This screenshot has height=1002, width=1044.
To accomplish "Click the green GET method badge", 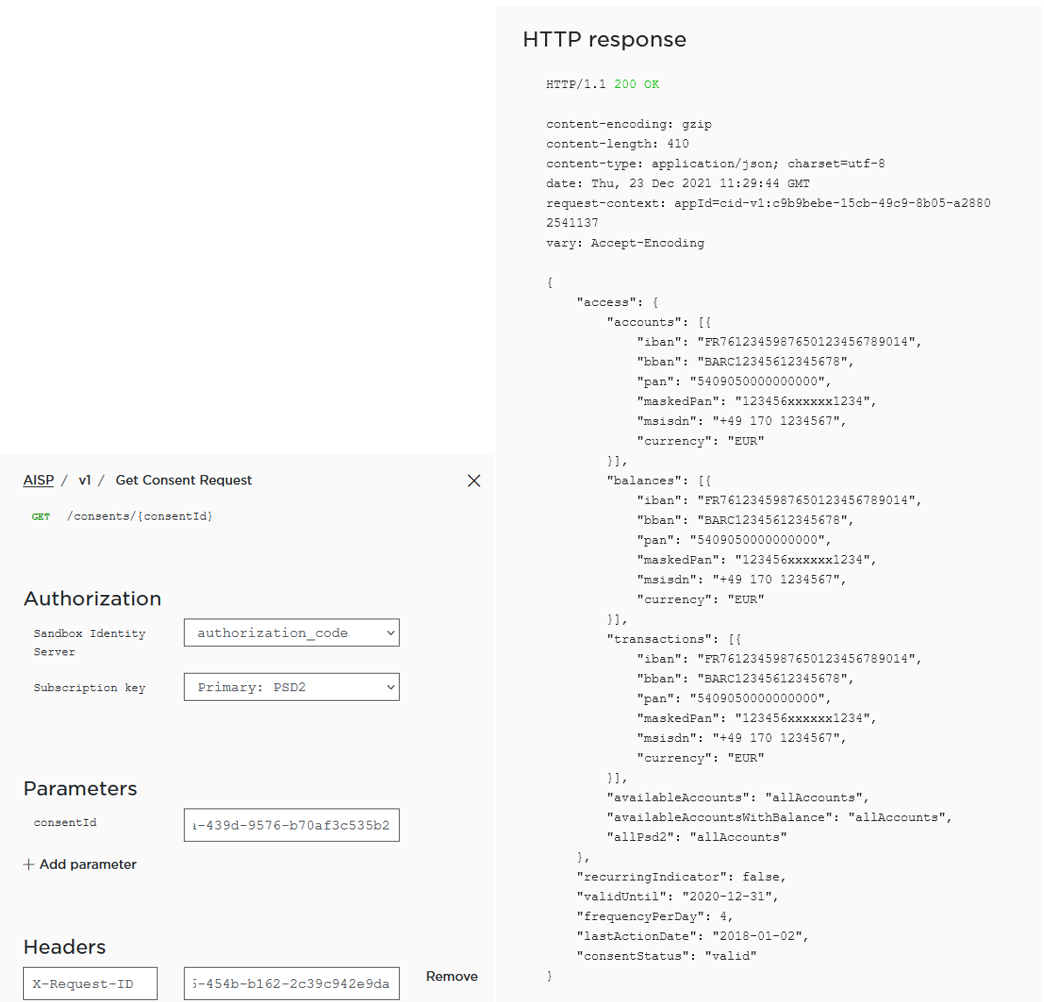I will tap(41, 517).
